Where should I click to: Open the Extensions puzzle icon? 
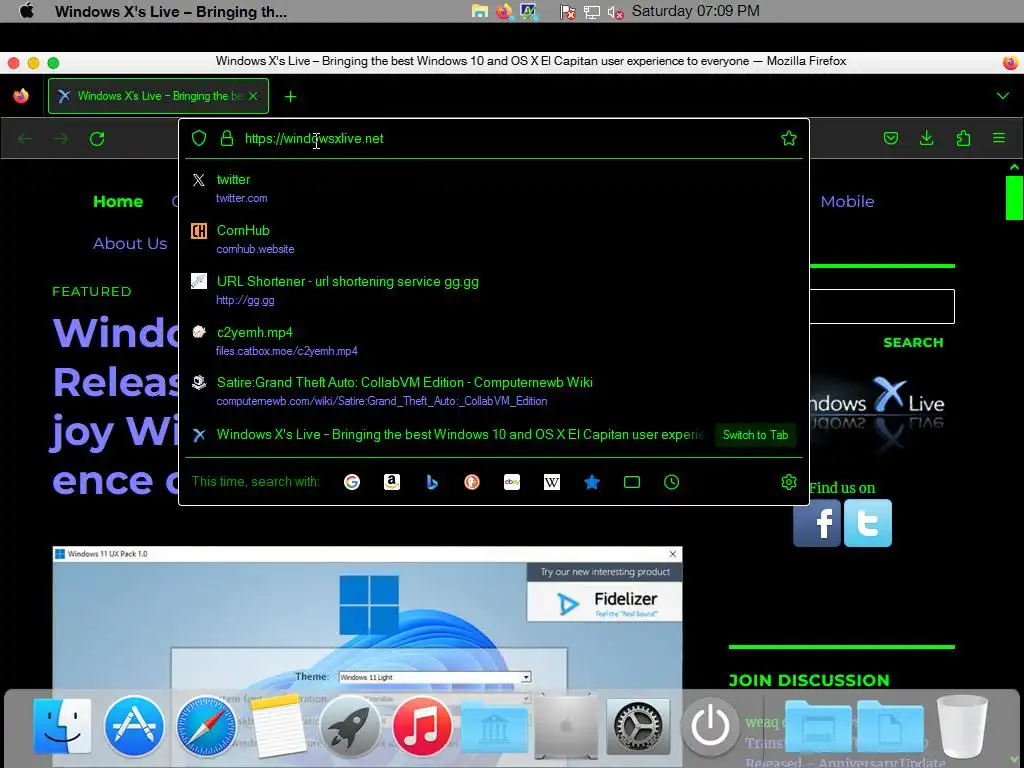coord(963,138)
